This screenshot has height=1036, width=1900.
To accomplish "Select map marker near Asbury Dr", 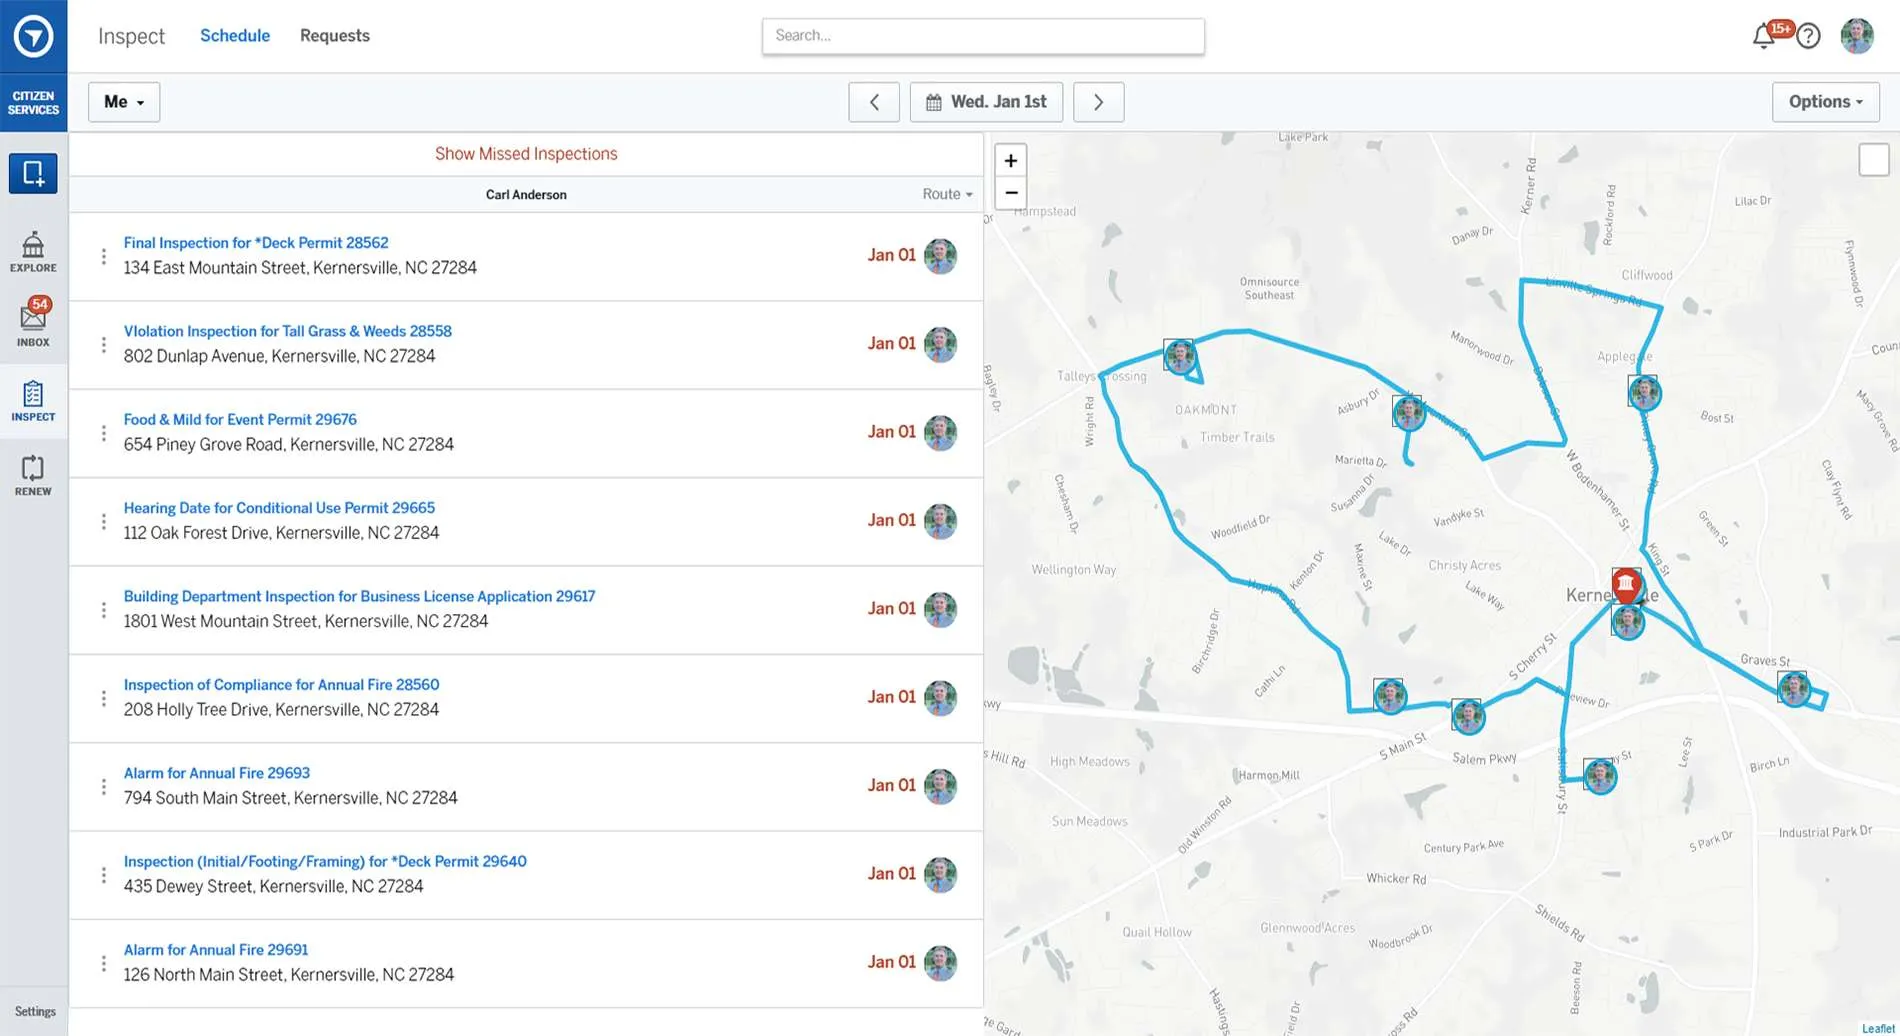I will 1408,411.
